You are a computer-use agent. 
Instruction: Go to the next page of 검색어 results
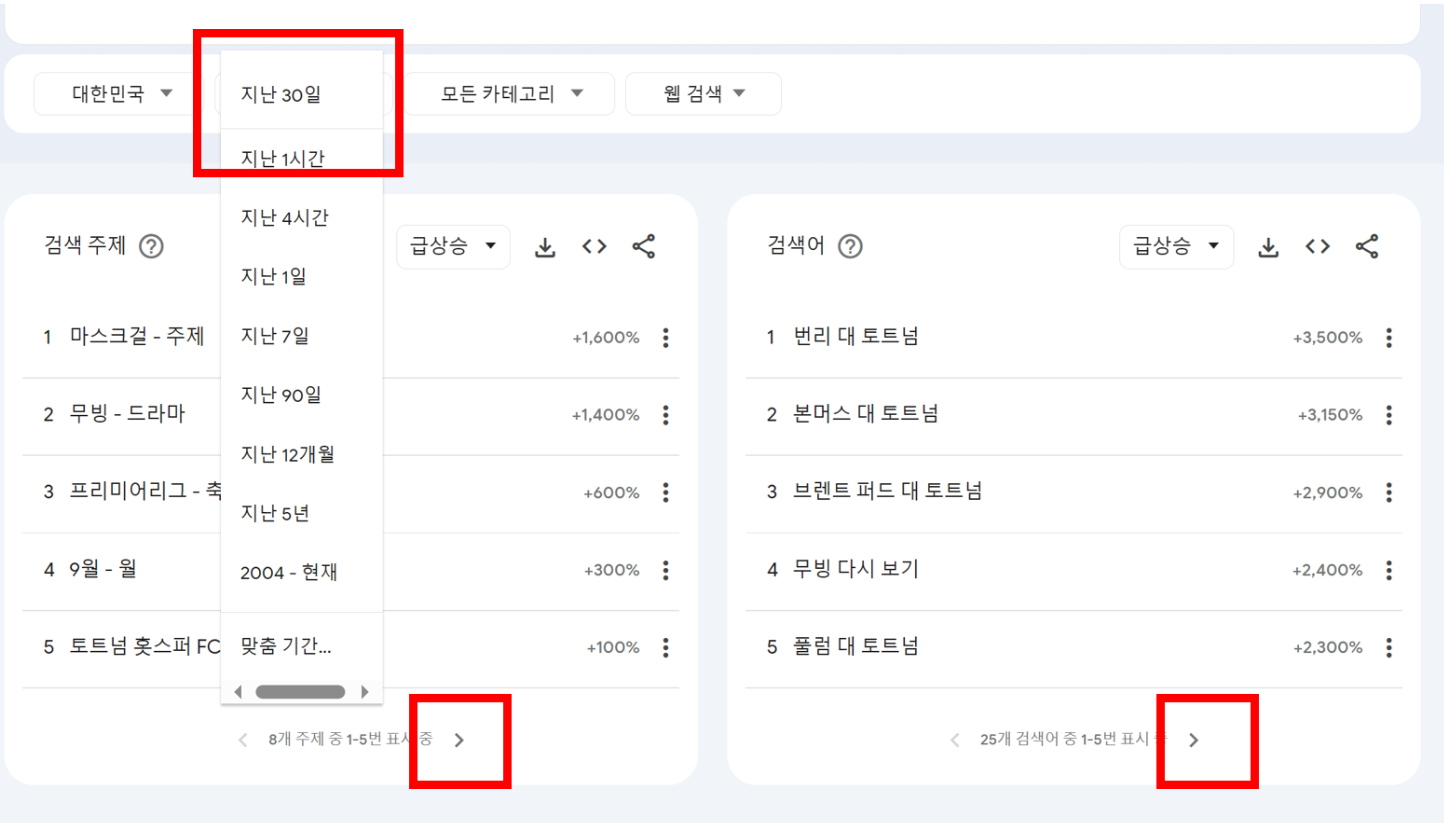1192,739
